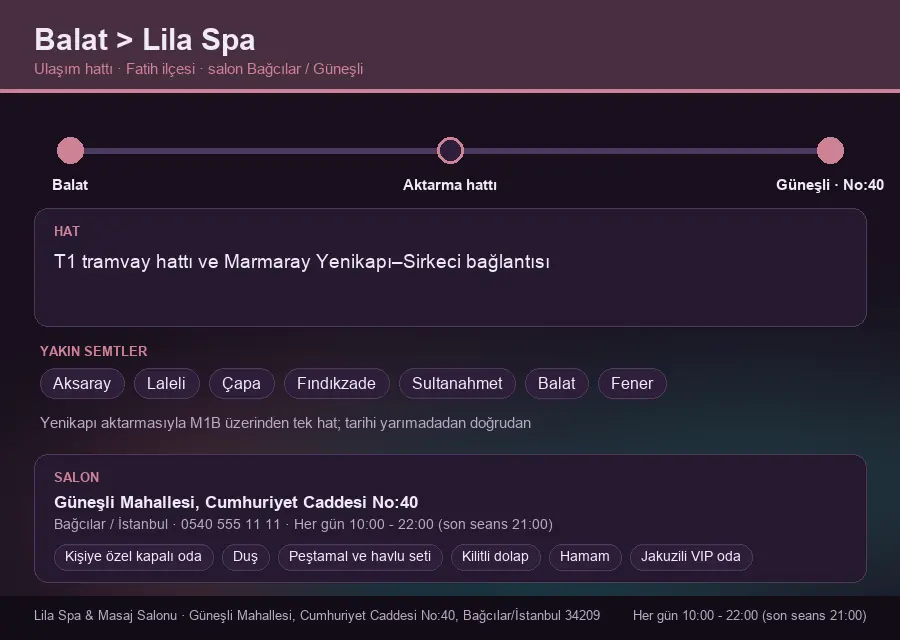Click the T1 tramvay hattı line description
This screenshot has height=640, width=900.
pos(302,262)
